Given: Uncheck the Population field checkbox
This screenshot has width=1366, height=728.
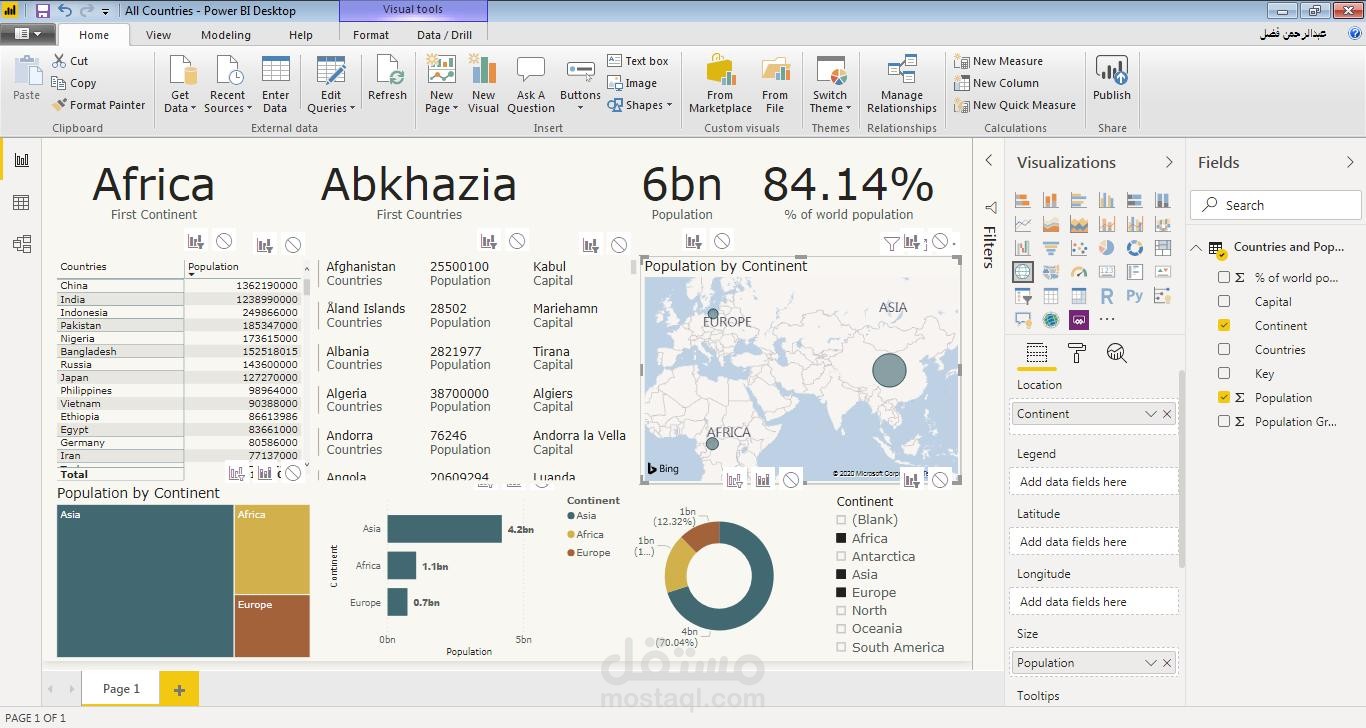Looking at the screenshot, I should pos(1224,397).
